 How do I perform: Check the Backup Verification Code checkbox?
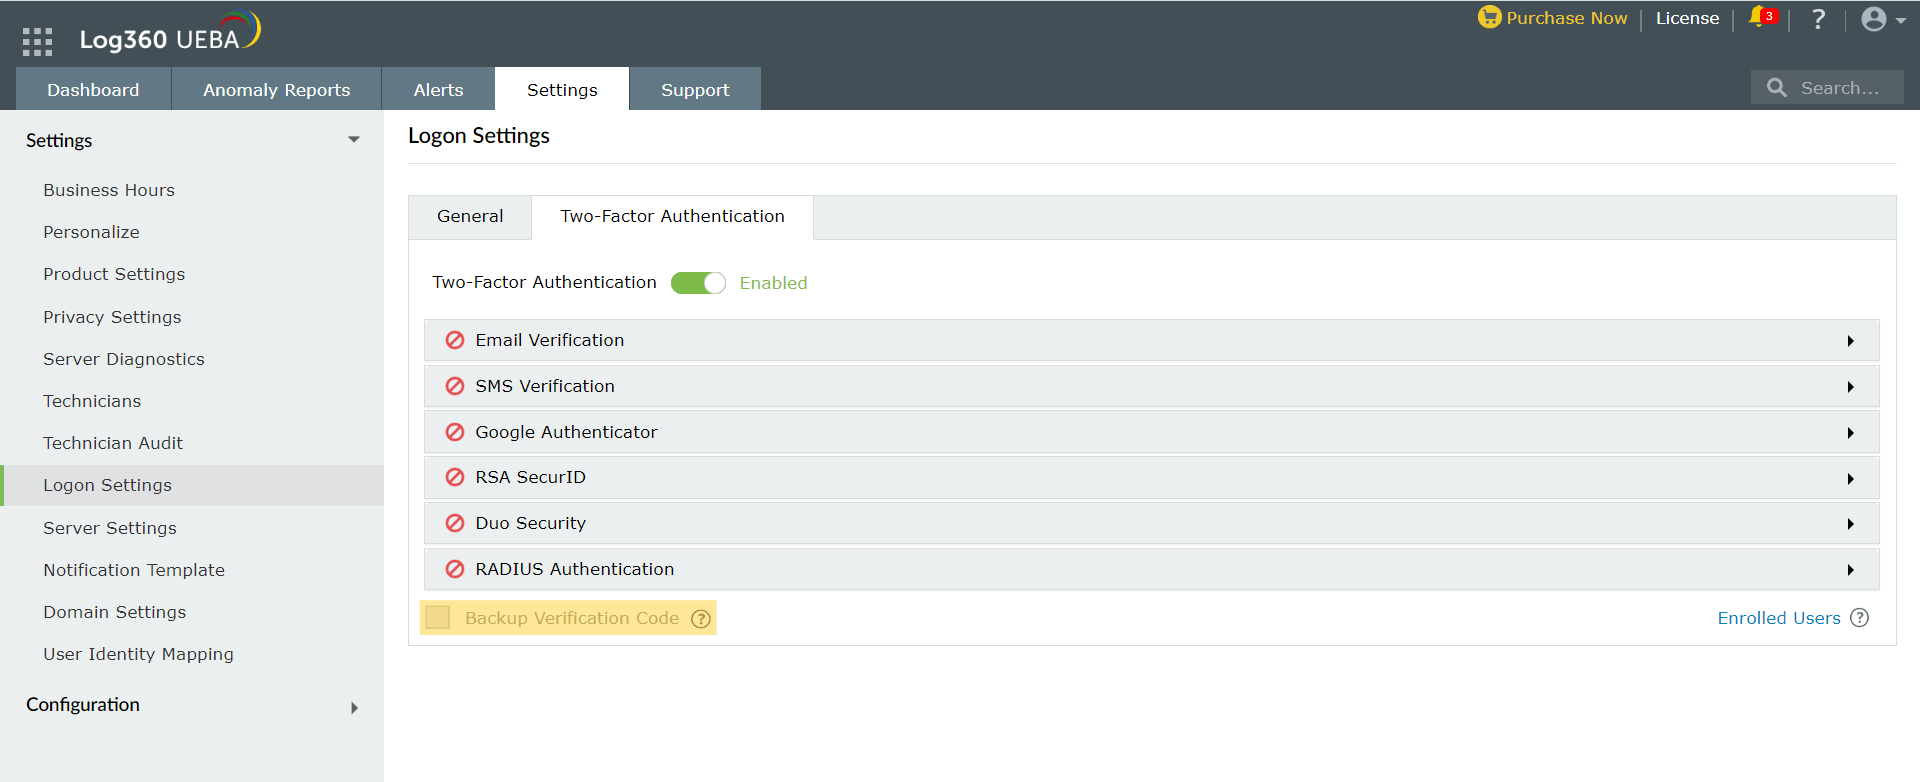(438, 618)
